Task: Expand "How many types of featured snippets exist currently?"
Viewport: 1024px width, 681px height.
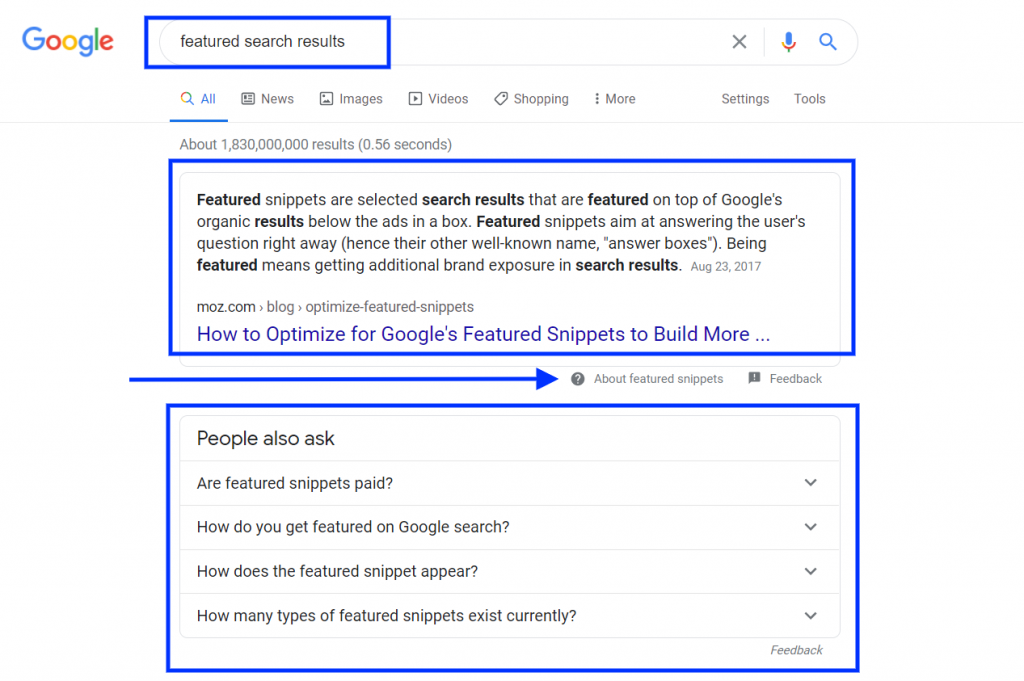Action: [x=509, y=616]
